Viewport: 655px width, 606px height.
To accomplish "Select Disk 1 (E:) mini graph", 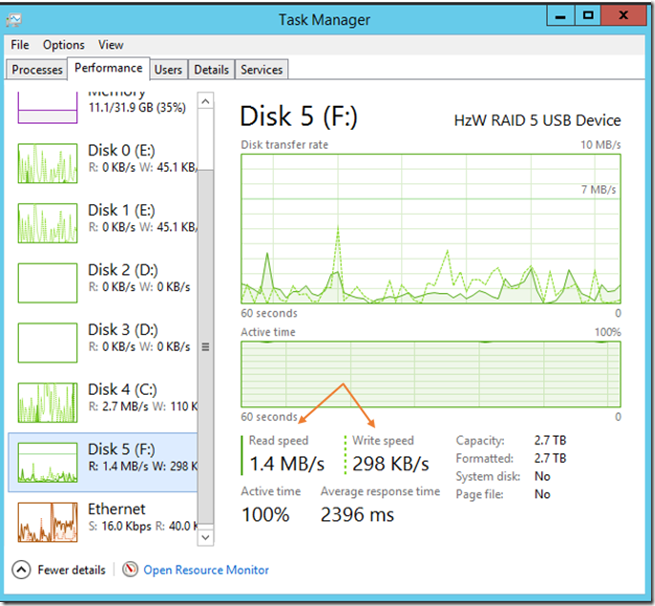I will [x=48, y=223].
